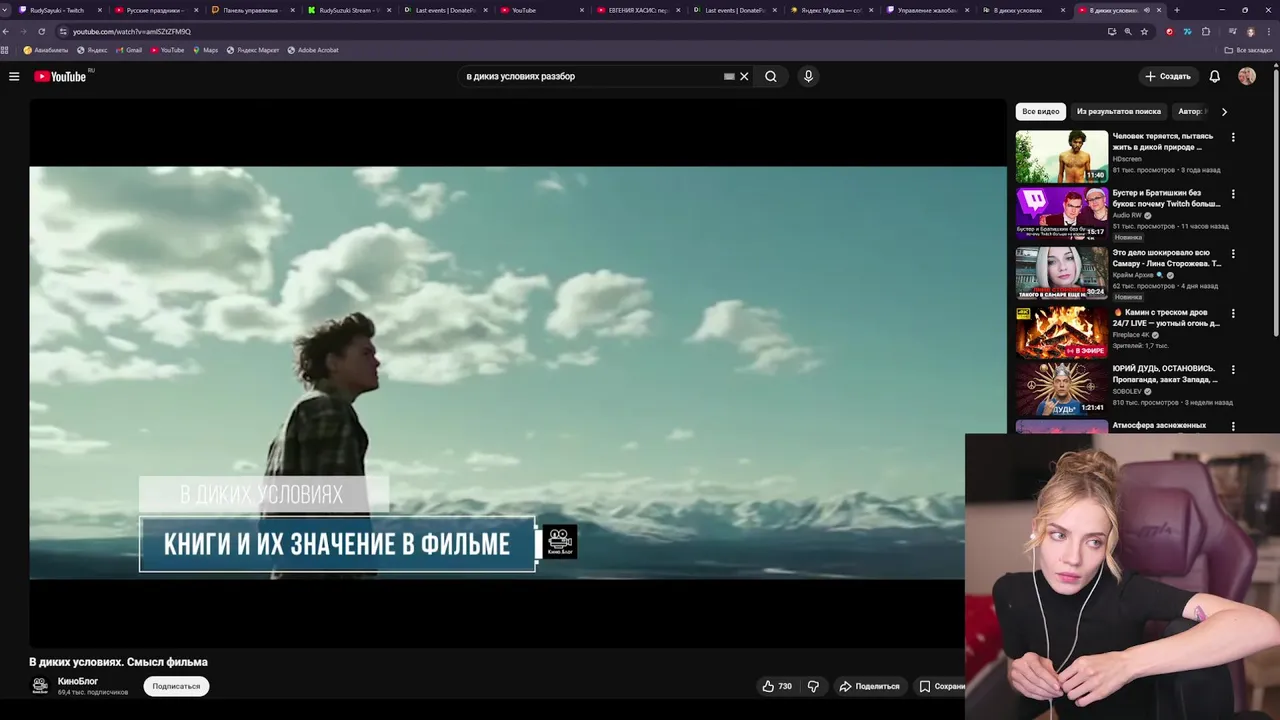Screen dimensions: 1280x720
Task: Go back to previous page
Action: 8,31
